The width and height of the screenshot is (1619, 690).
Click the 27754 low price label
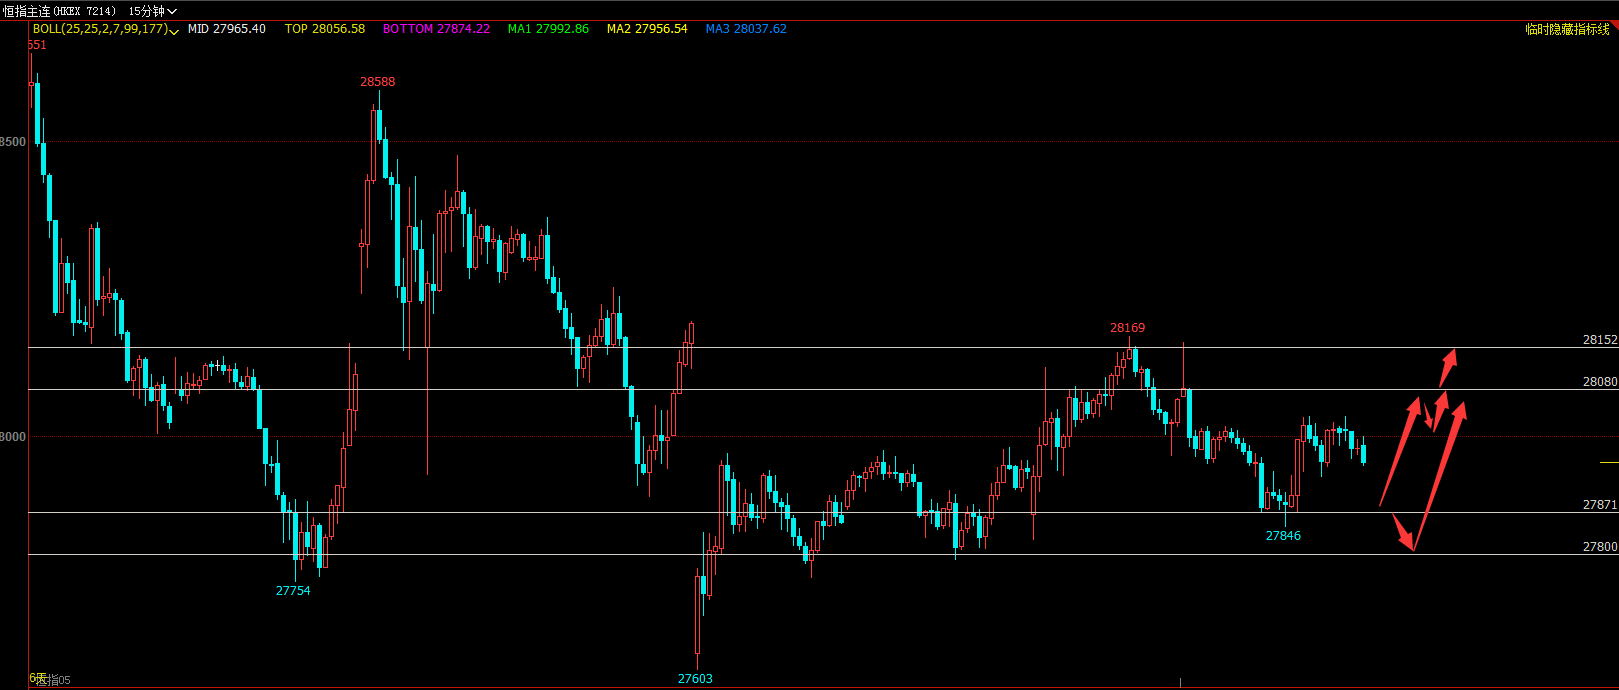click(293, 591)
